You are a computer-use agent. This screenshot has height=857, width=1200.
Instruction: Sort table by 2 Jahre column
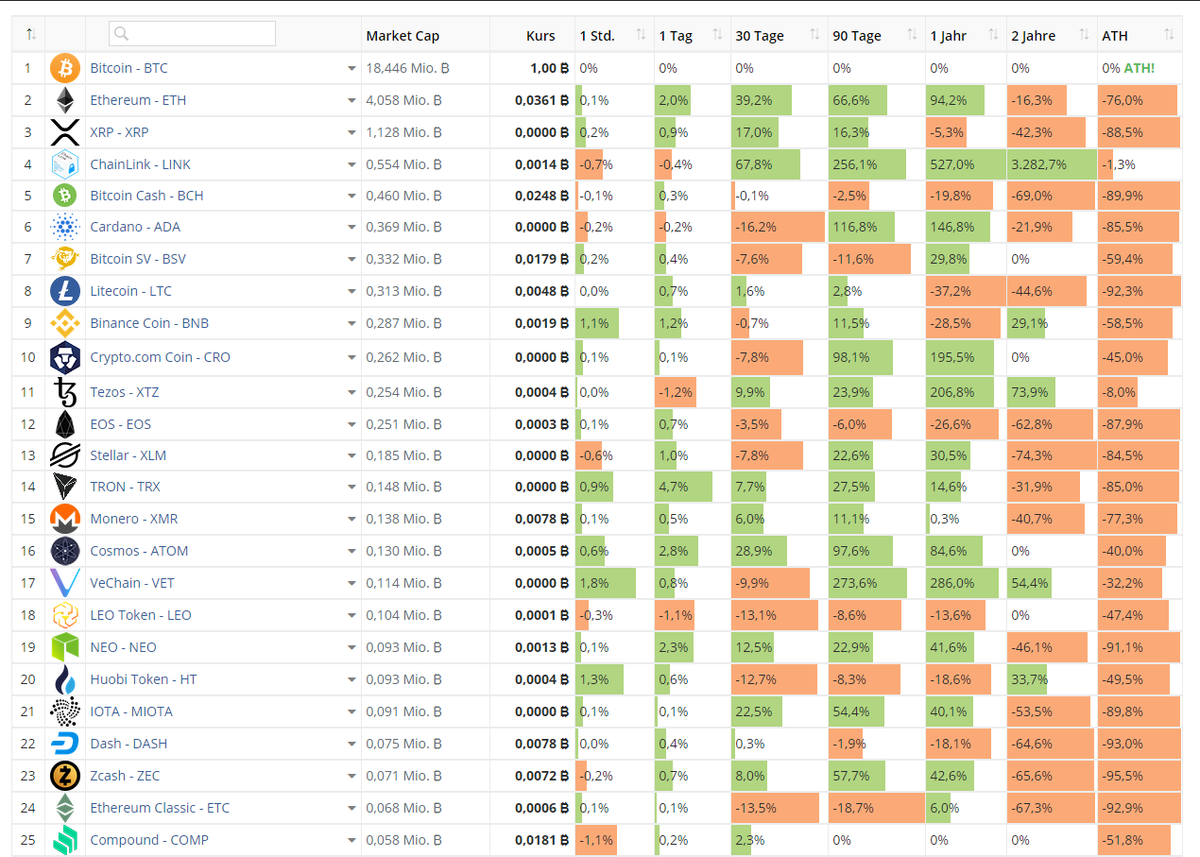point(1085,35)
